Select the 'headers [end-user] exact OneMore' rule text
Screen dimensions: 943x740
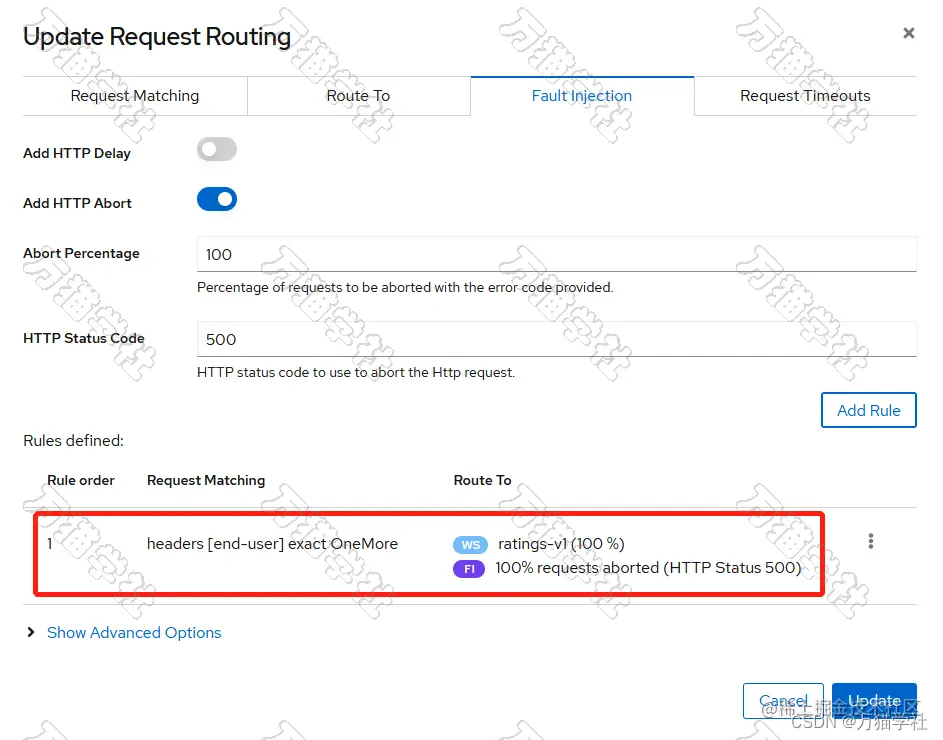pyautogui.click(x=272, y=544)
